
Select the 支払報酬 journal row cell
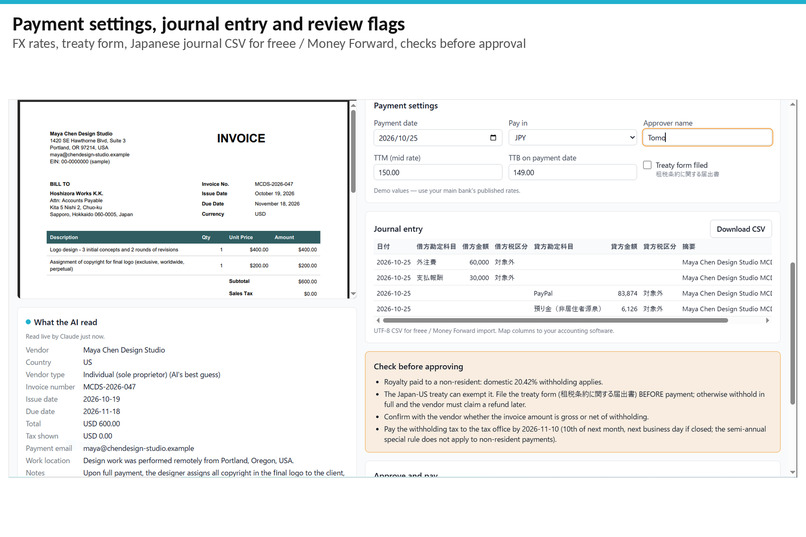point(429,277)
